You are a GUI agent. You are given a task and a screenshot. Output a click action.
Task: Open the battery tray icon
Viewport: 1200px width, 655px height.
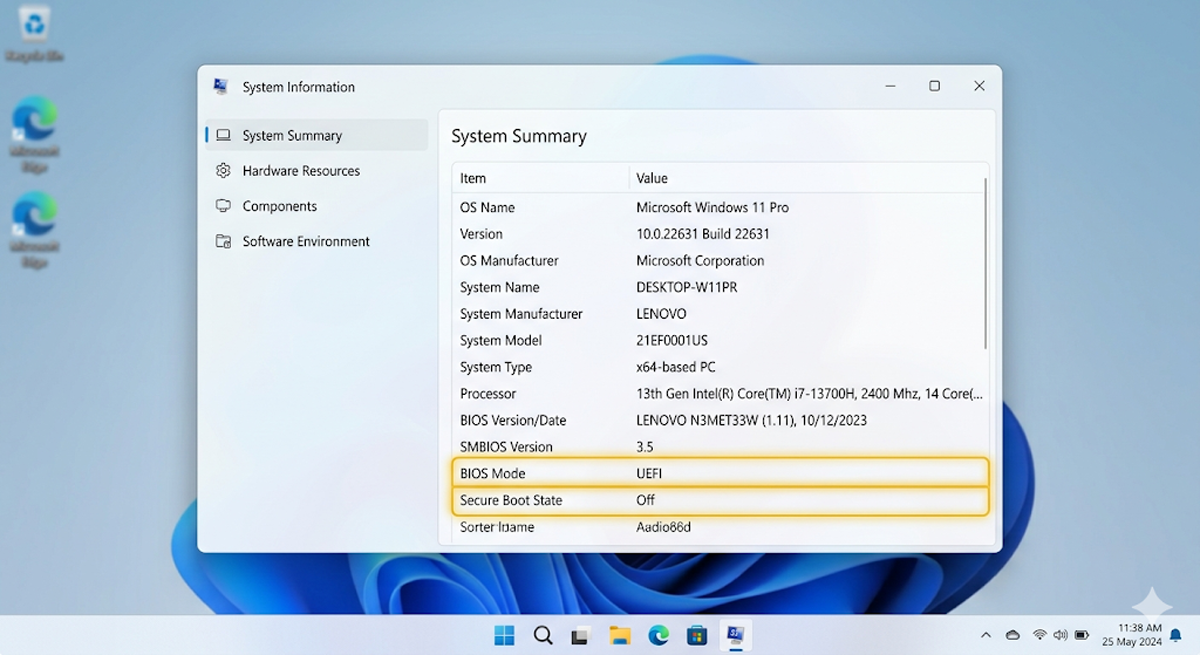click(x=1082, y=635)
